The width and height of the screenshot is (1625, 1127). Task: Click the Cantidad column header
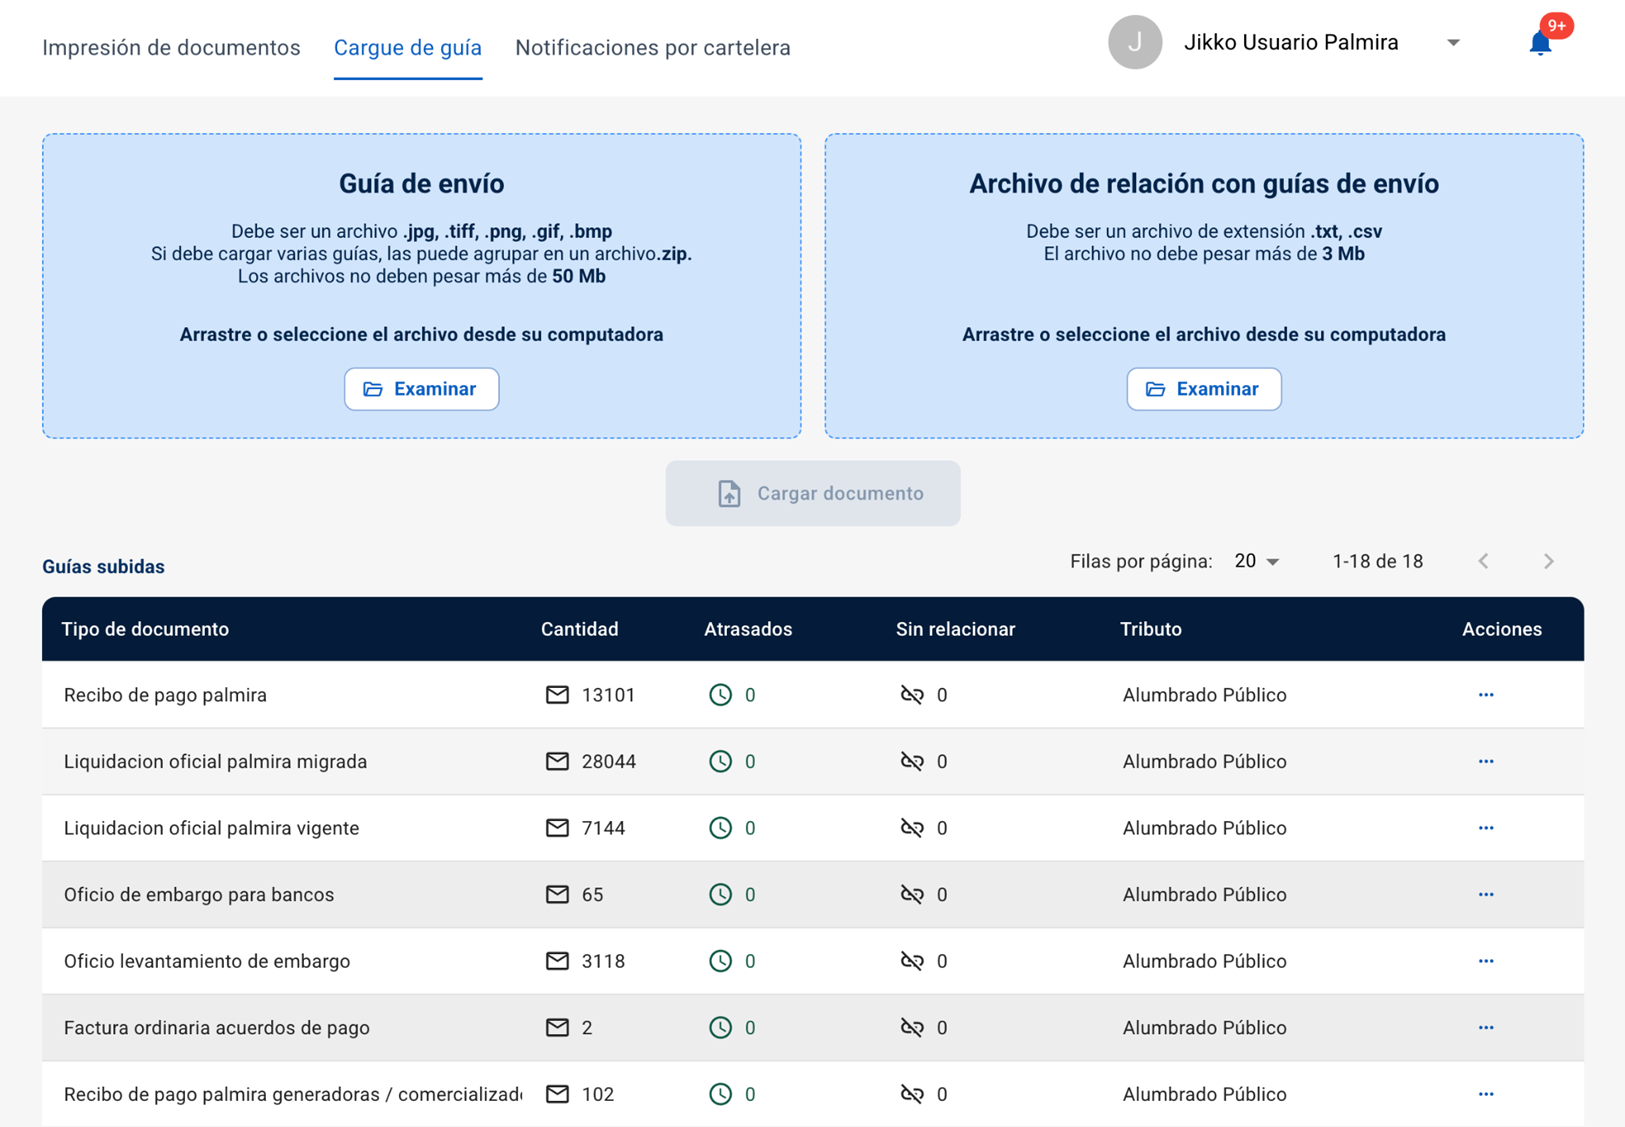pos(579,629)
